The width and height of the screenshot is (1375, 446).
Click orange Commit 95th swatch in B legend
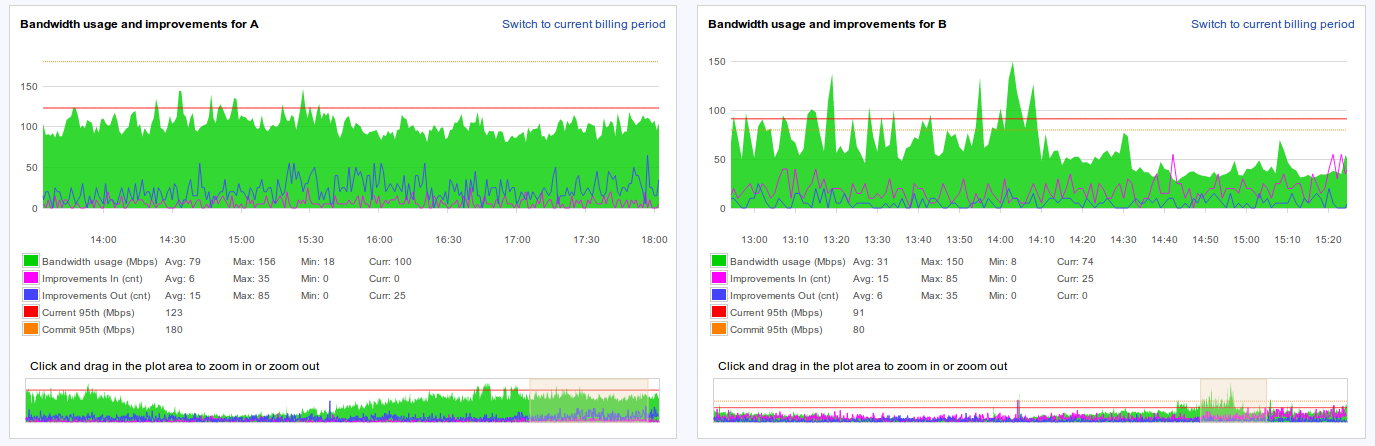pos(718,329)
